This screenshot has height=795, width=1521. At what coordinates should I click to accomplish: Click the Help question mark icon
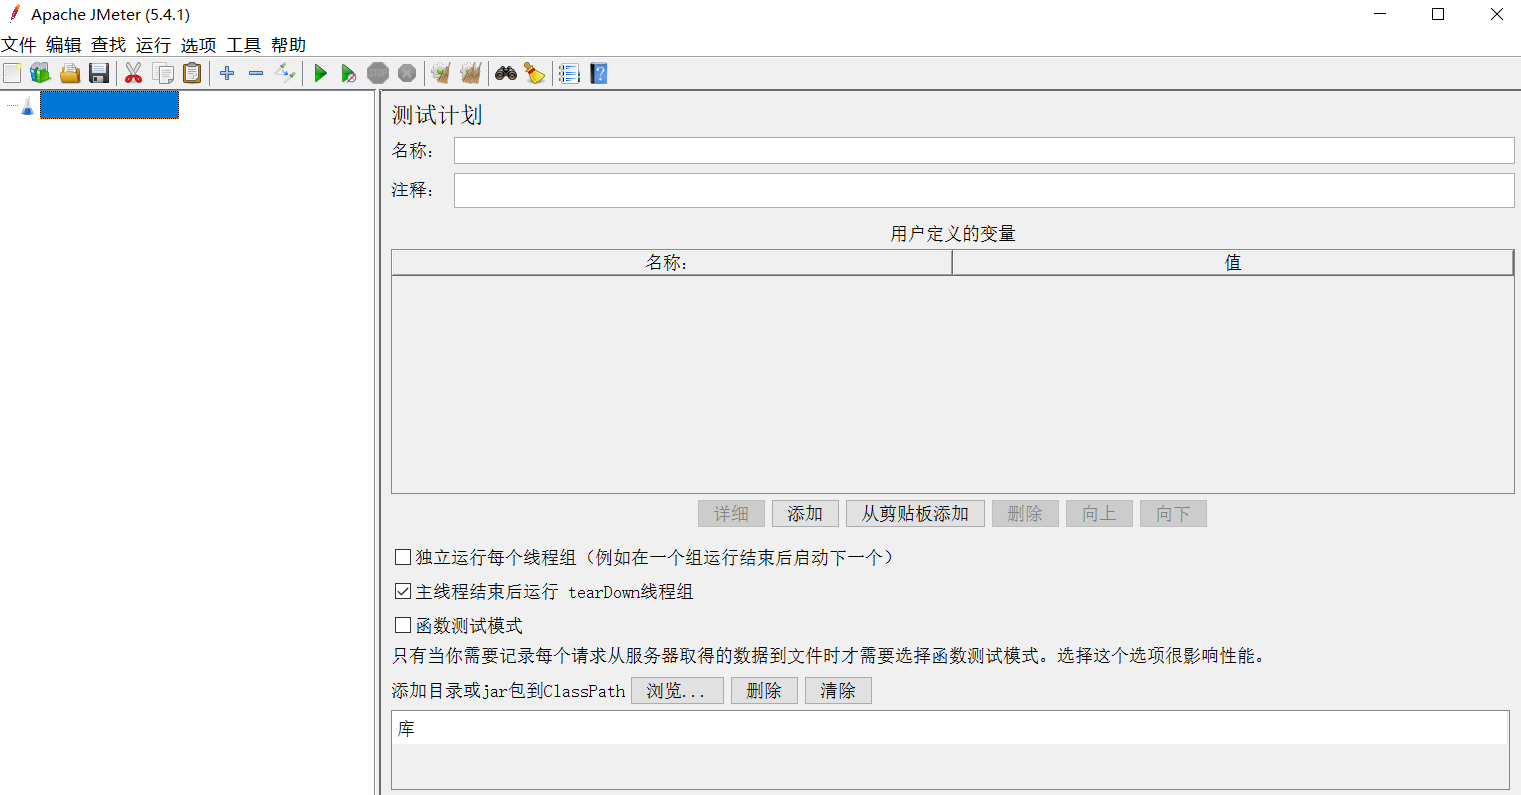[598, 73]
